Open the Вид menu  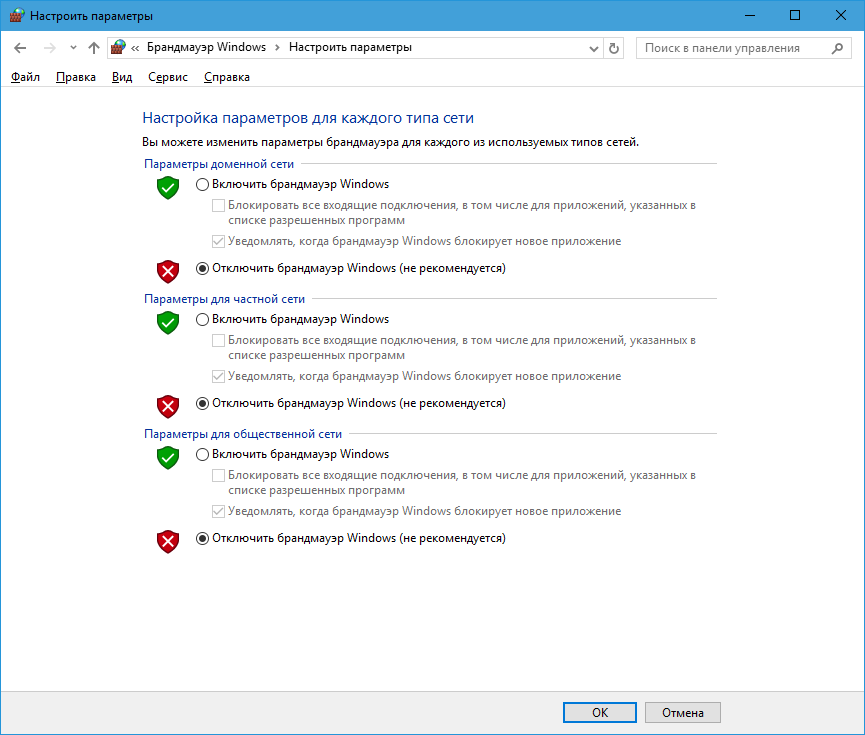point(122,77)
